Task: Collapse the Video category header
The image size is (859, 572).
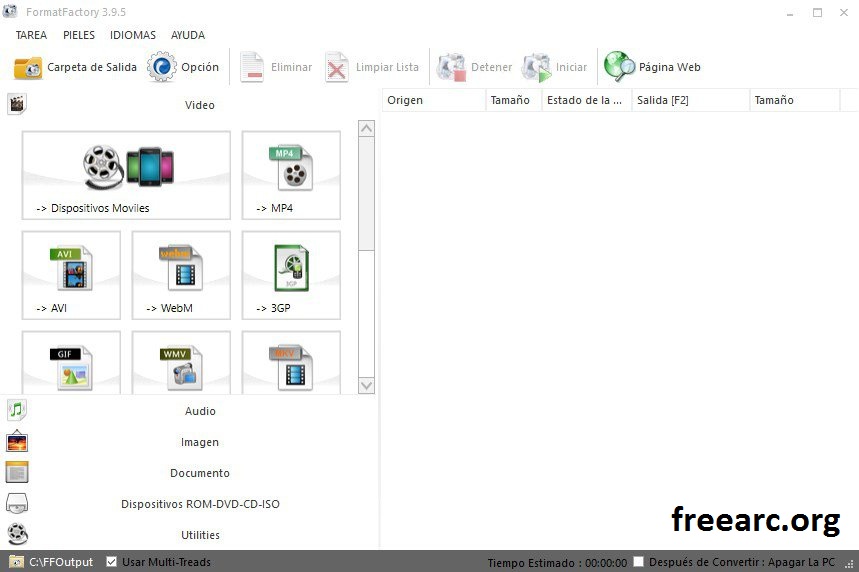Action: [189, 105]
